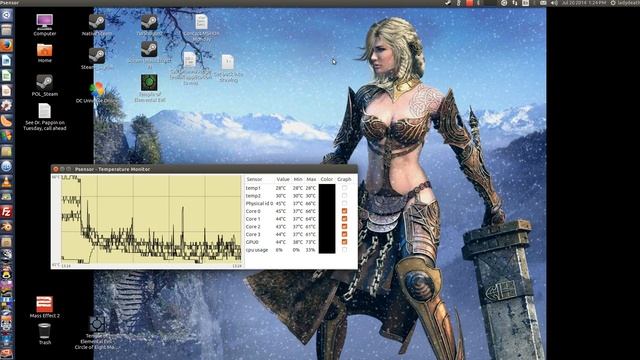Disable graph for Core 2
Viewport: 640px width, 360px height.
[344, 227]
